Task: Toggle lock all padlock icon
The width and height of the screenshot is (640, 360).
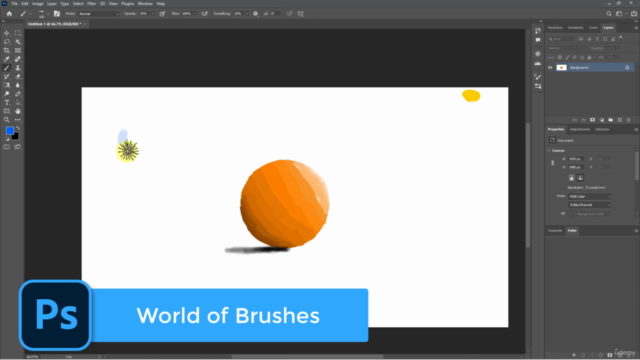Action: pyautogui.click(x=589, y=58)
